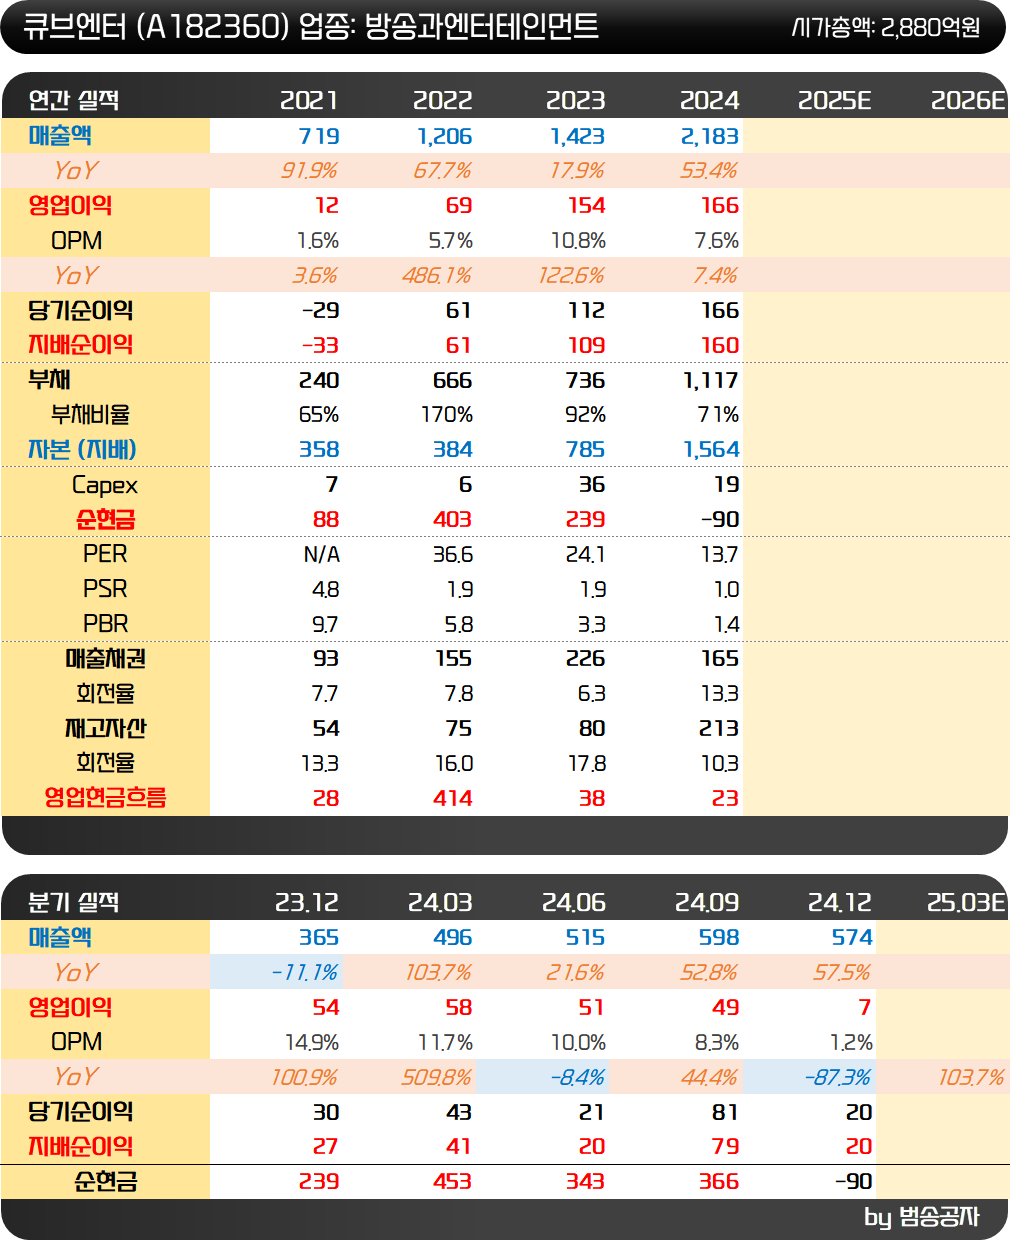The image size is (1011, 1240).
Task: Select the 2022 operating profit '69'
Action: tap(458, 206)
